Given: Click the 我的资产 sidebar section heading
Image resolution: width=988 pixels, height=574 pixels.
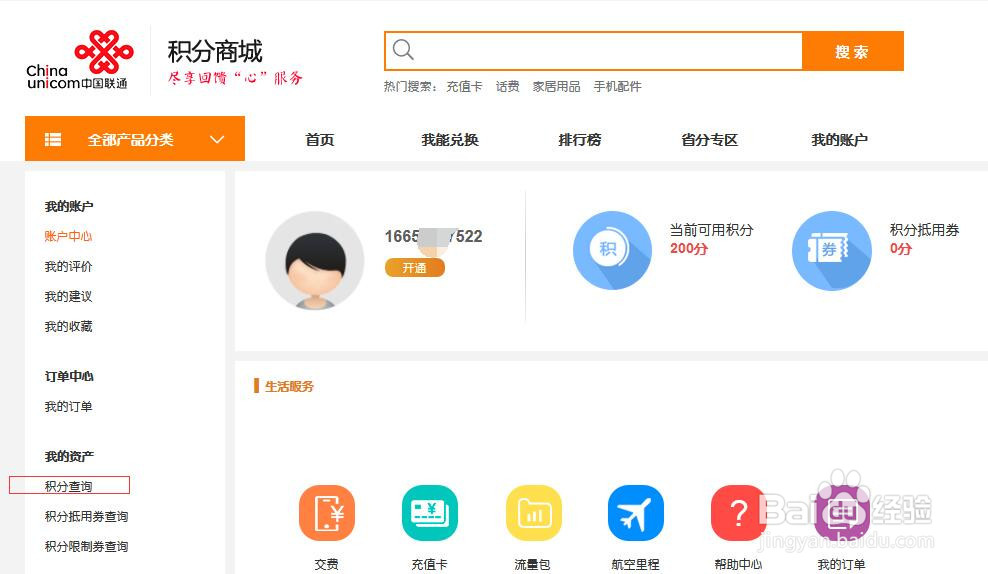Looking at the screenshot, I should [x=69, y=457].
